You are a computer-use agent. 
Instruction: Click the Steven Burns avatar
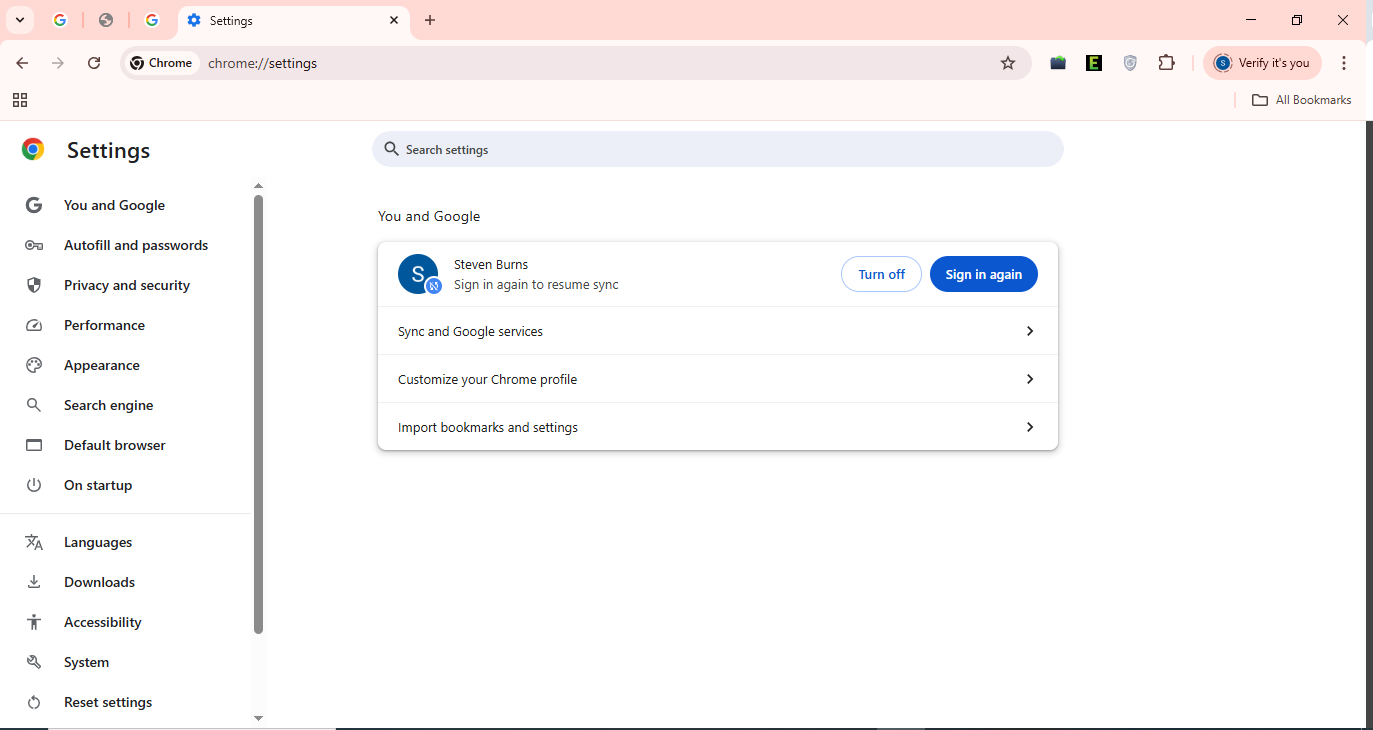pyautogui.click(x=418, y=274)
